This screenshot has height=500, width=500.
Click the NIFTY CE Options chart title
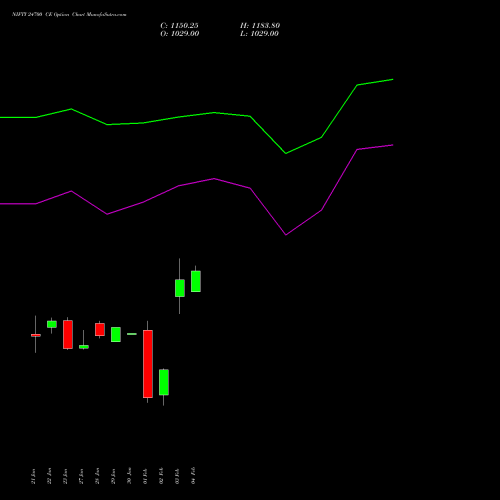pyautogui.click(x=69, y=15)
